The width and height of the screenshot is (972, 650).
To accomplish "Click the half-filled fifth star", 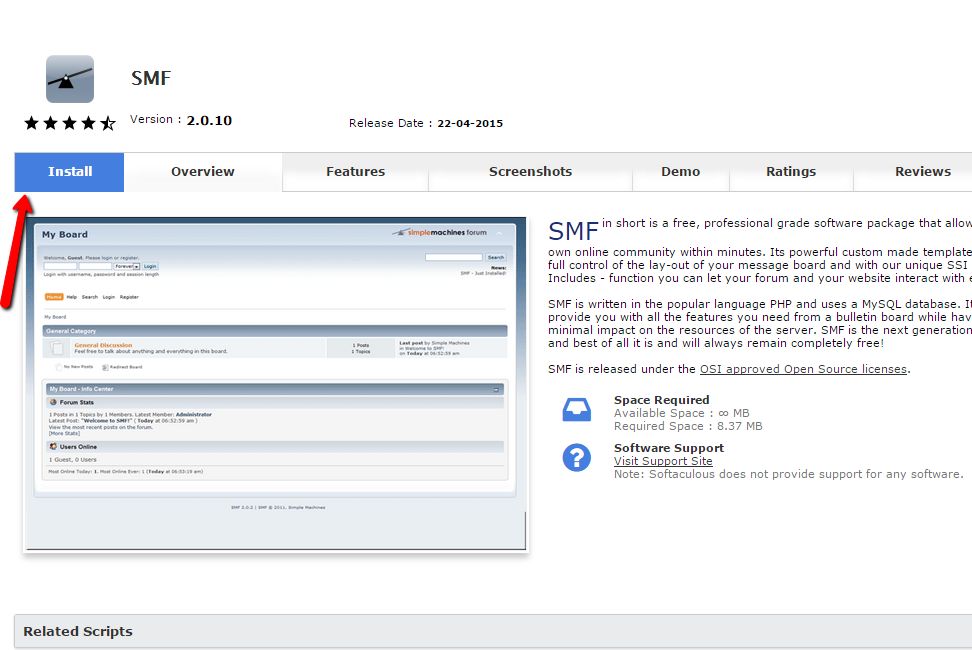I will [110, 123].
